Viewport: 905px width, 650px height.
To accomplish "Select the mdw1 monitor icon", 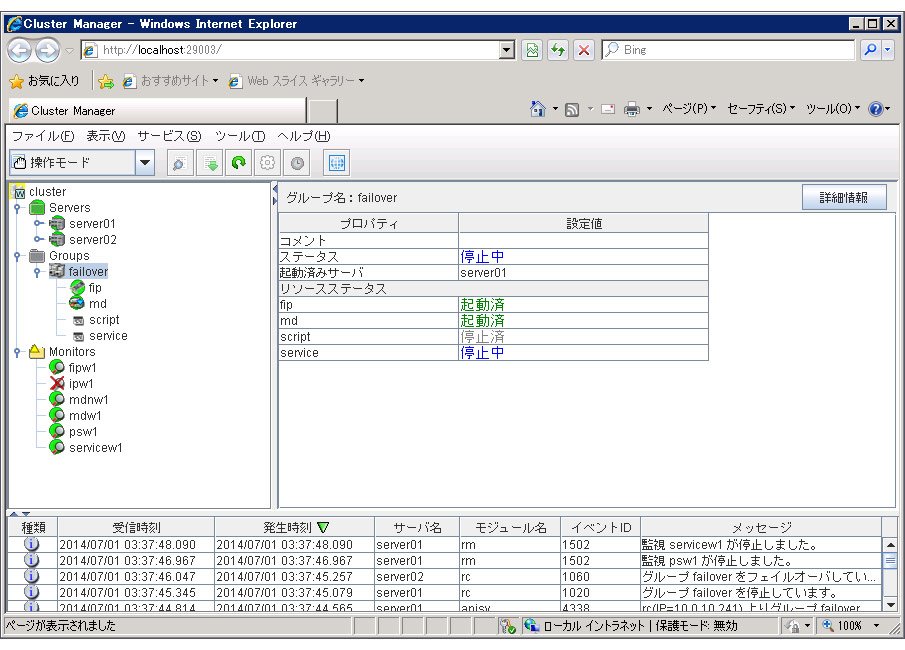I will [x=57, y=415].
